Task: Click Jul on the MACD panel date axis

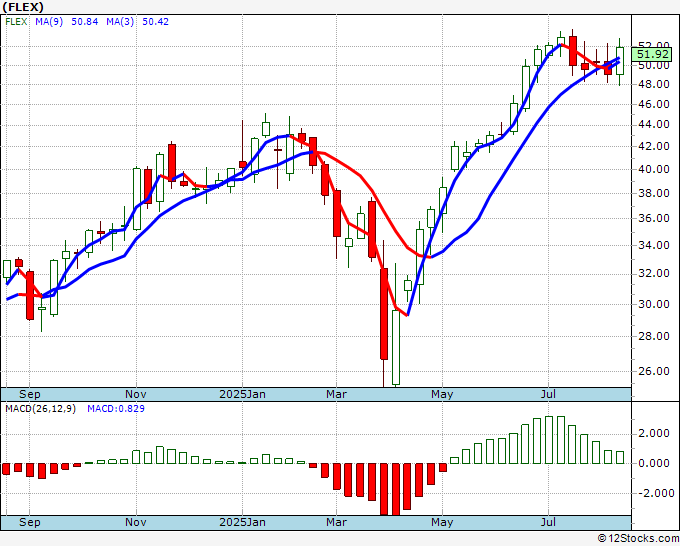Action: (549, 522)
